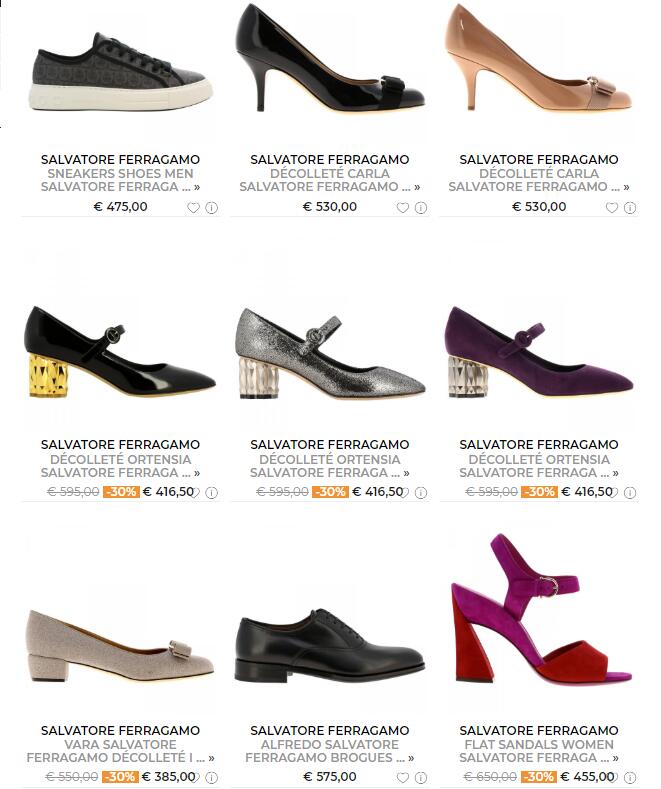Favorite the black Décolleté Carla heart icon
This screenshot has width=661, height=789.
[402, 207]
